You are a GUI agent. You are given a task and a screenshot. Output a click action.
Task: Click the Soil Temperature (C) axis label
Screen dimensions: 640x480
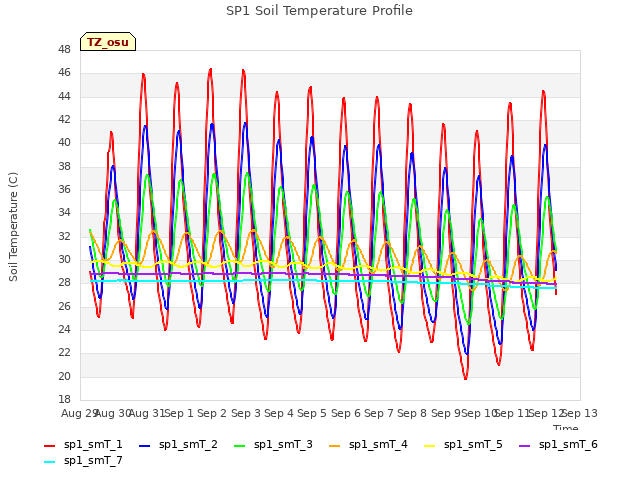coord(13,227)
